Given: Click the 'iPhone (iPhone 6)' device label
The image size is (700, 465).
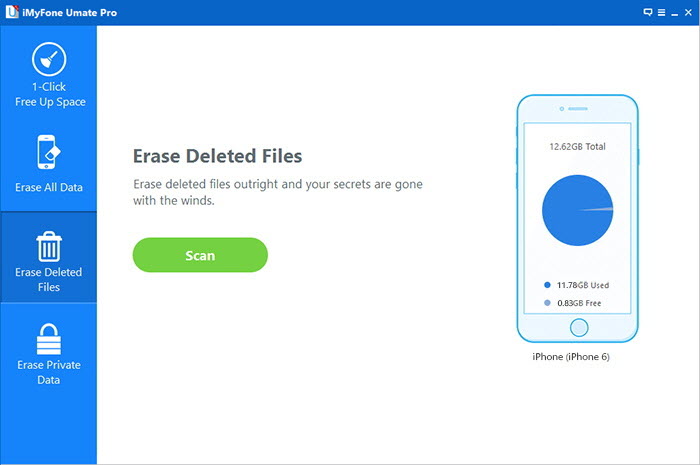Looking at the screenshot, I should (570, 357).
